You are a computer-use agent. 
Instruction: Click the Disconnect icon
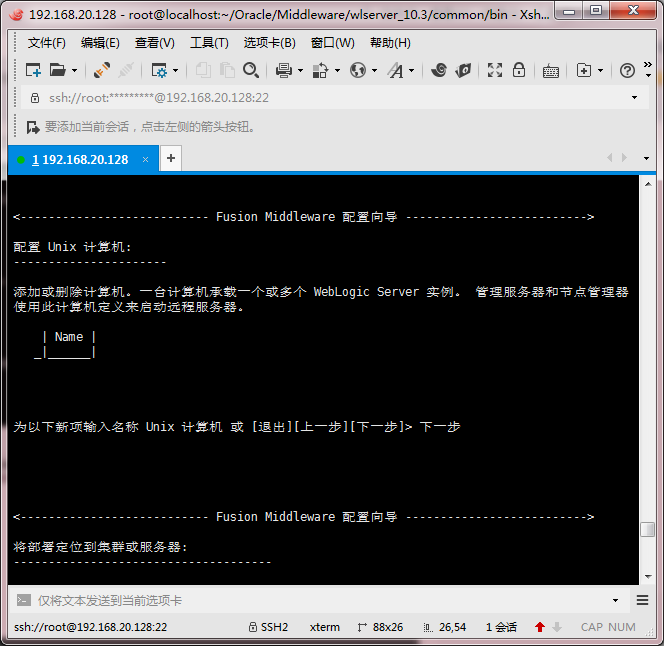126,70
